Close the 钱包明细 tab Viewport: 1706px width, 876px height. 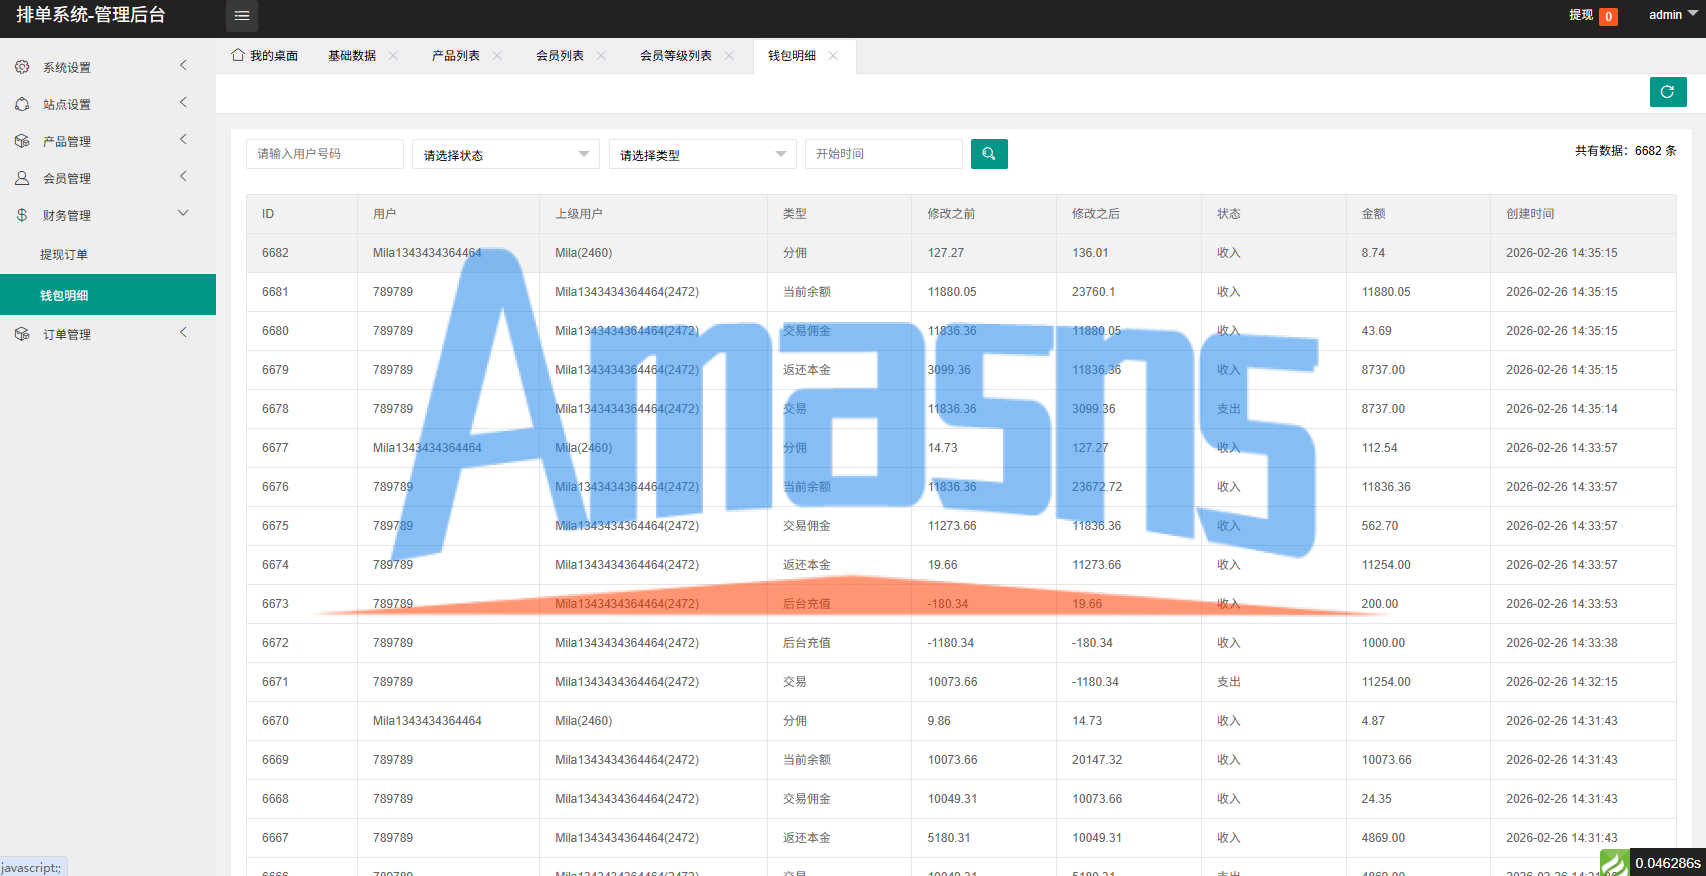833,56
